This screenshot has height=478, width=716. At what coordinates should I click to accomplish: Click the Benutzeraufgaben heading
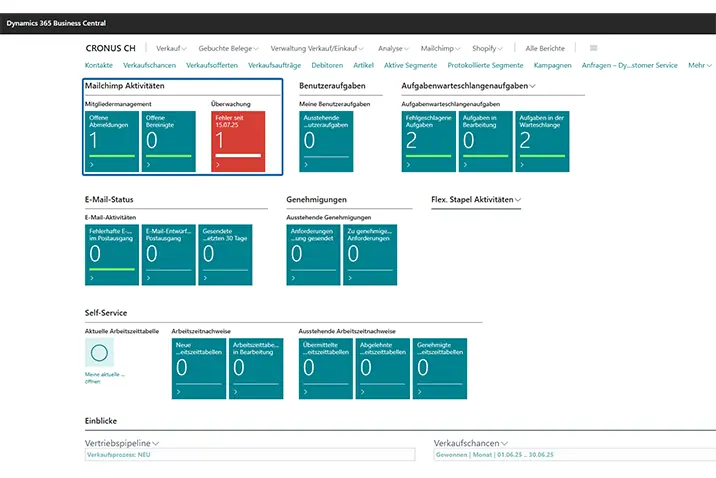[x=332, y=85]
